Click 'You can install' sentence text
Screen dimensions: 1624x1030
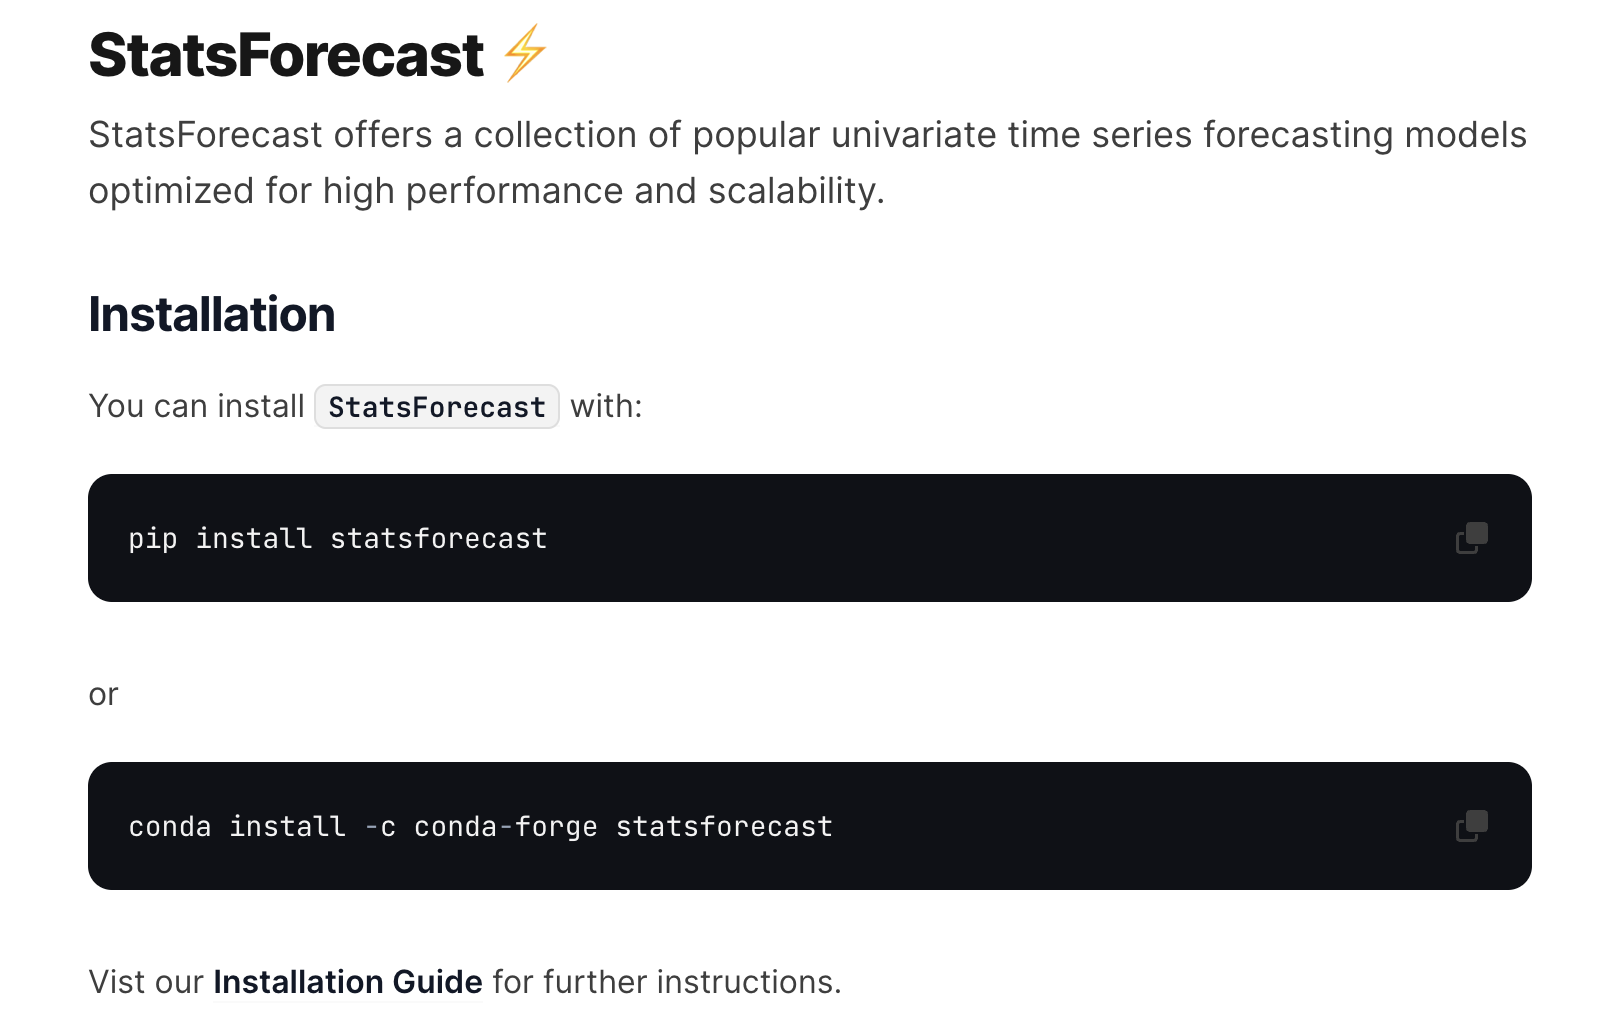pos(196,406)
